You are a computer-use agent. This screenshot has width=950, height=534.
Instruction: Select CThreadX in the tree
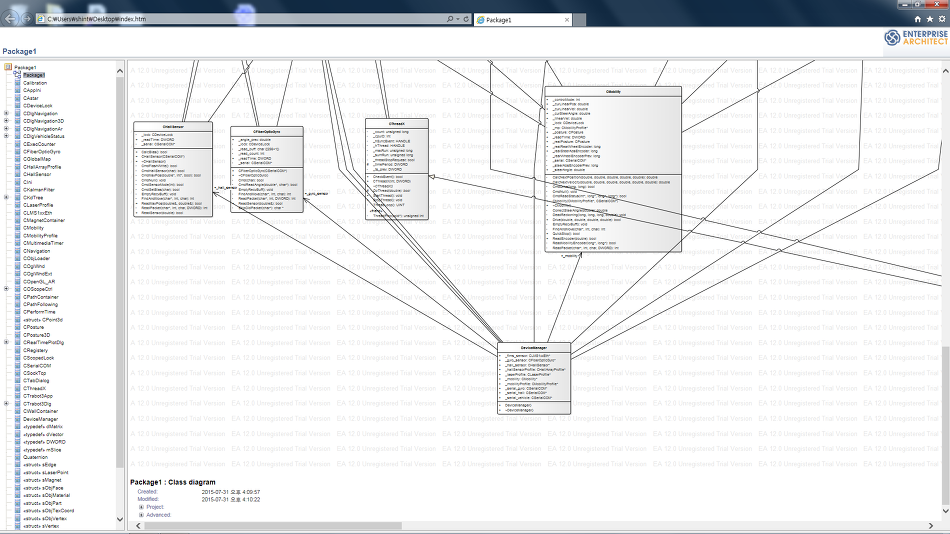[35, 389]
